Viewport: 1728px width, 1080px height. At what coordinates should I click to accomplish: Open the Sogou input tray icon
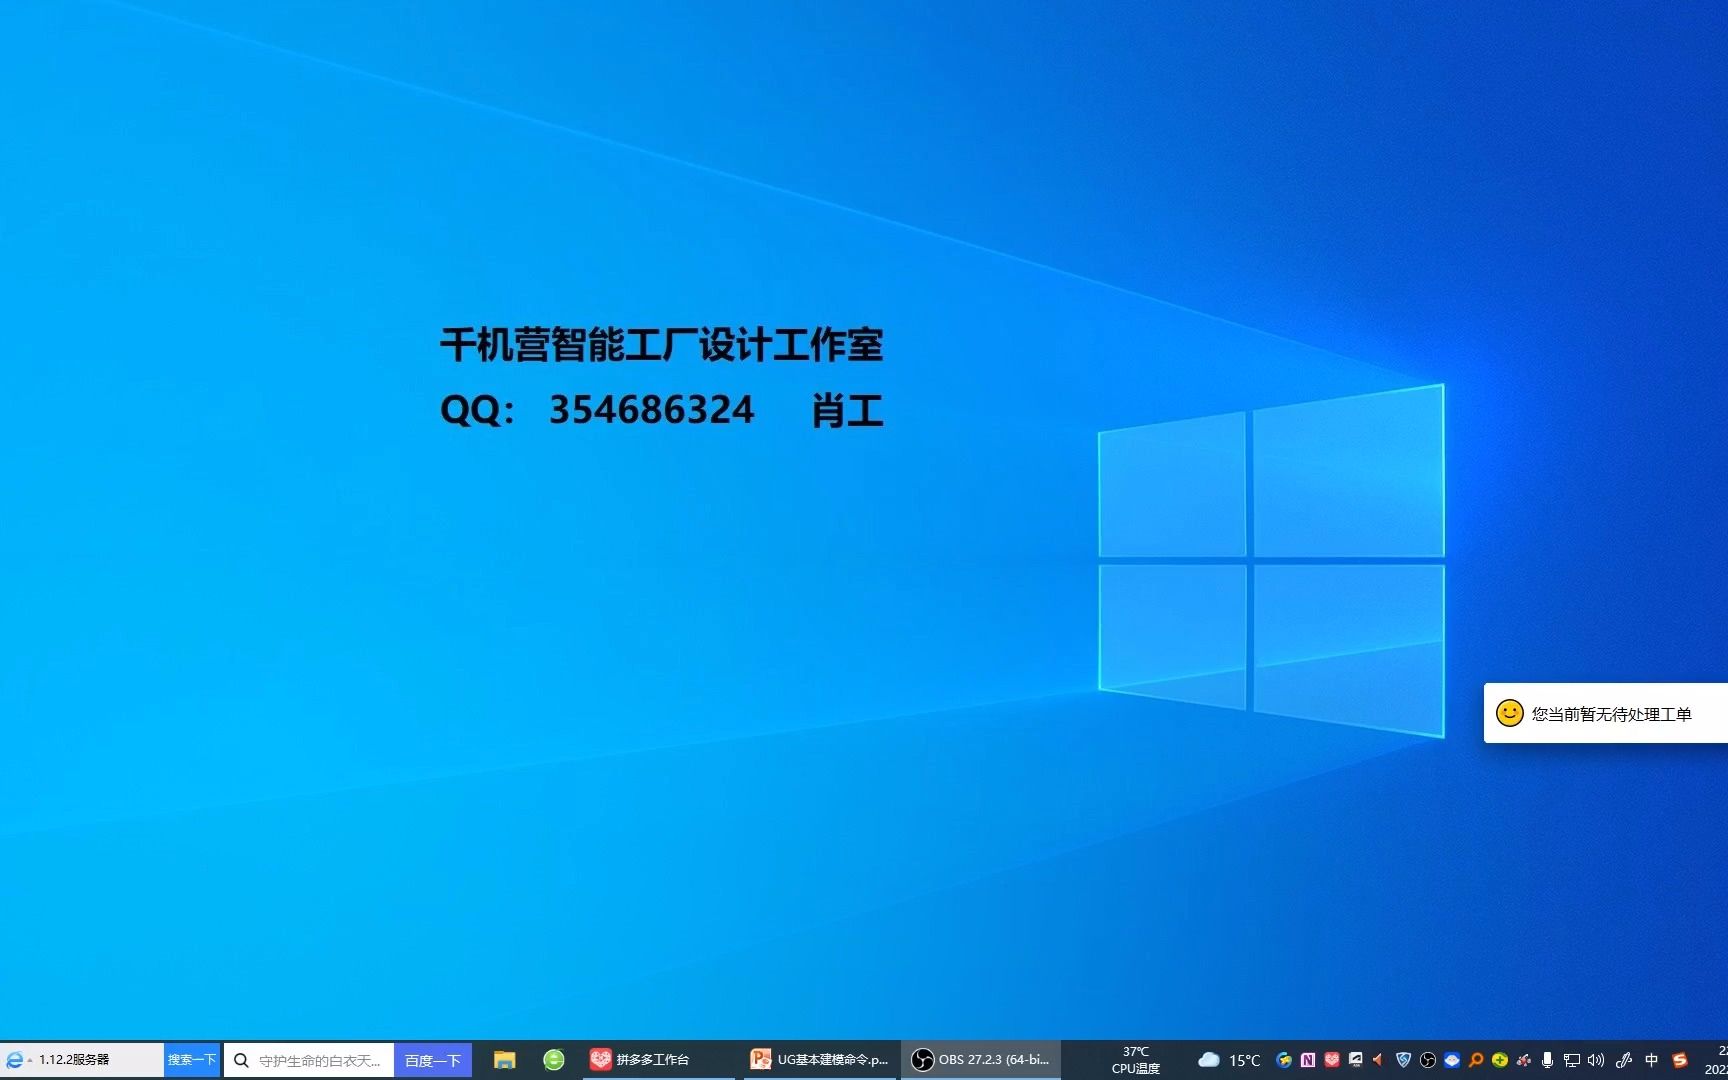point(1680,1060)
